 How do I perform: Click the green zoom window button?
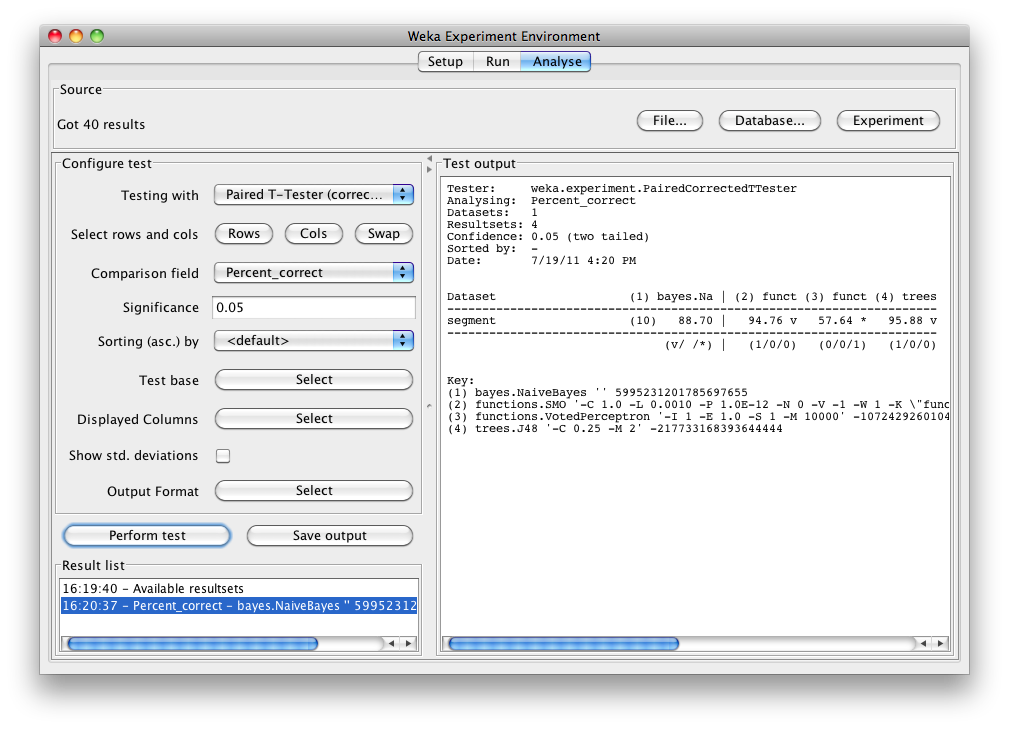pos(97,36)
